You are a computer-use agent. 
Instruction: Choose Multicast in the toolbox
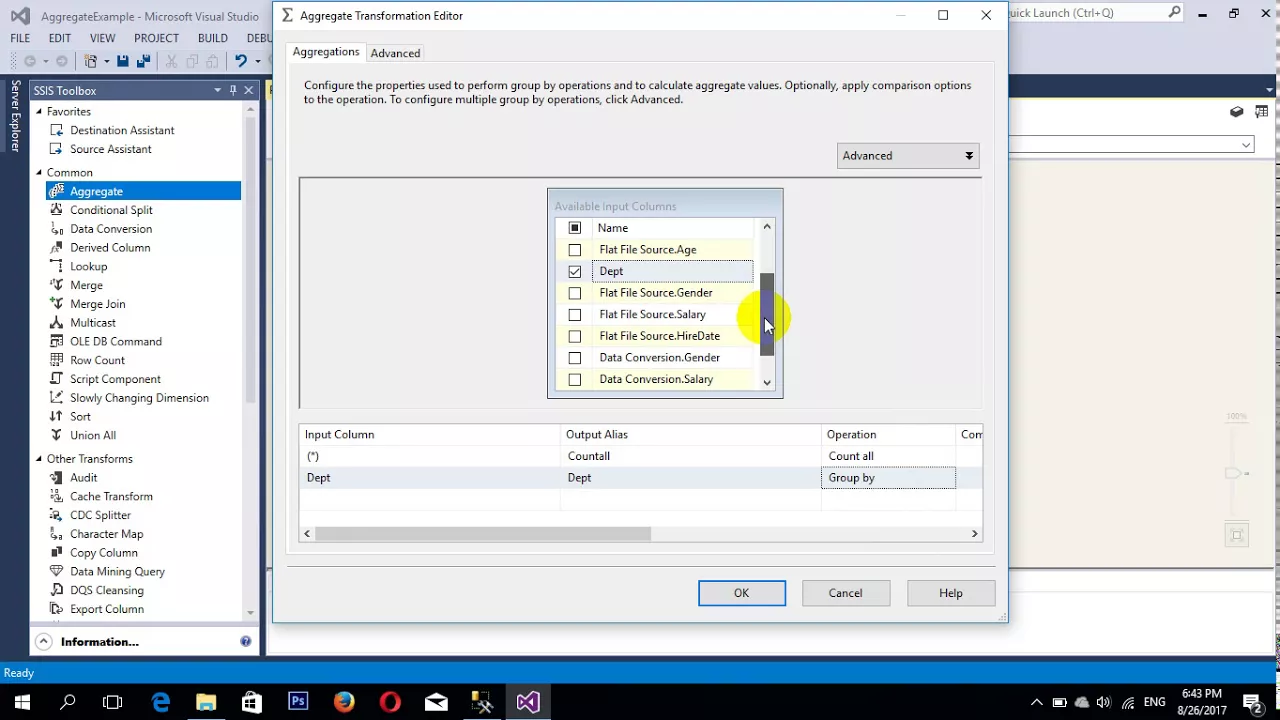[93, 323]
